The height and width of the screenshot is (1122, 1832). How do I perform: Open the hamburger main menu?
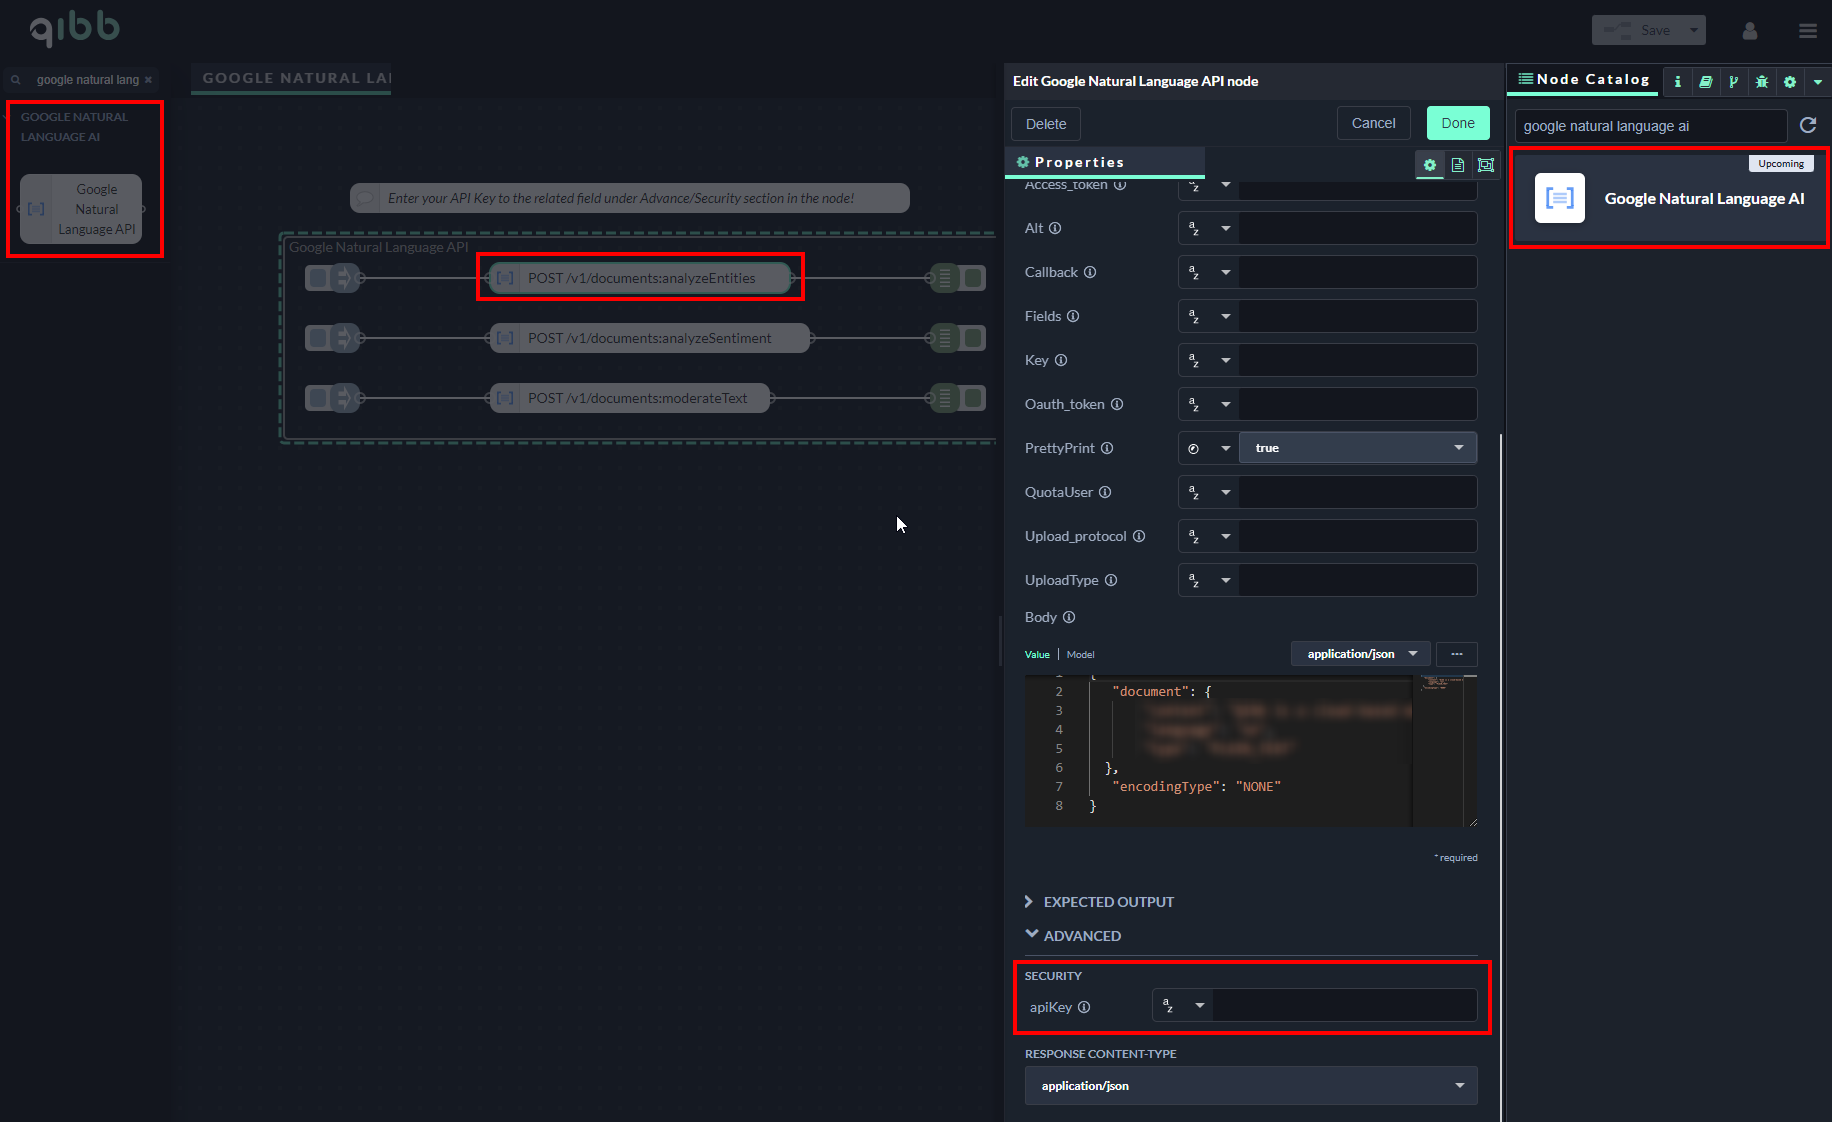point(1807,31)
